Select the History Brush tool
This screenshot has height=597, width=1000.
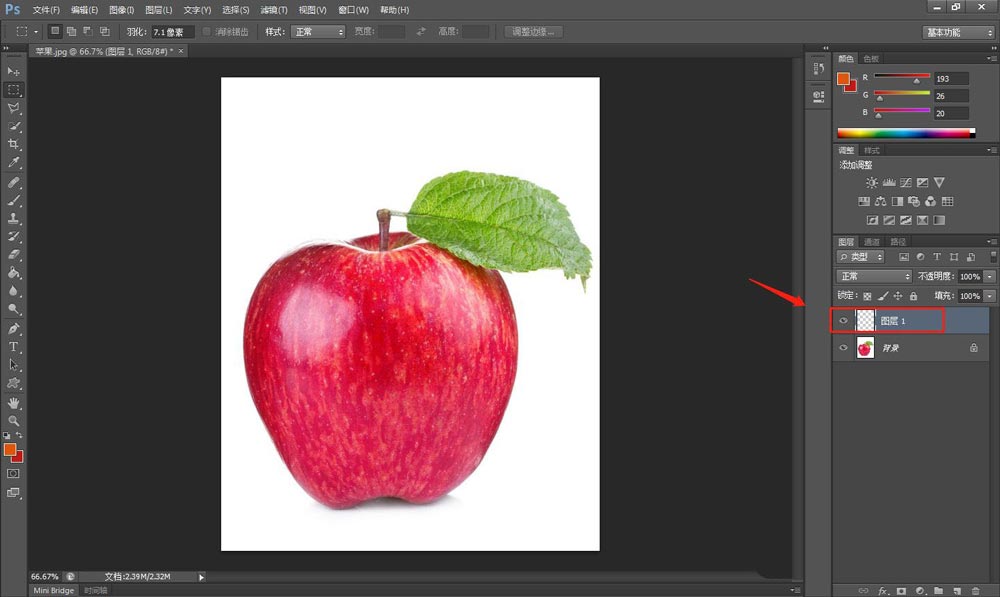13,237
